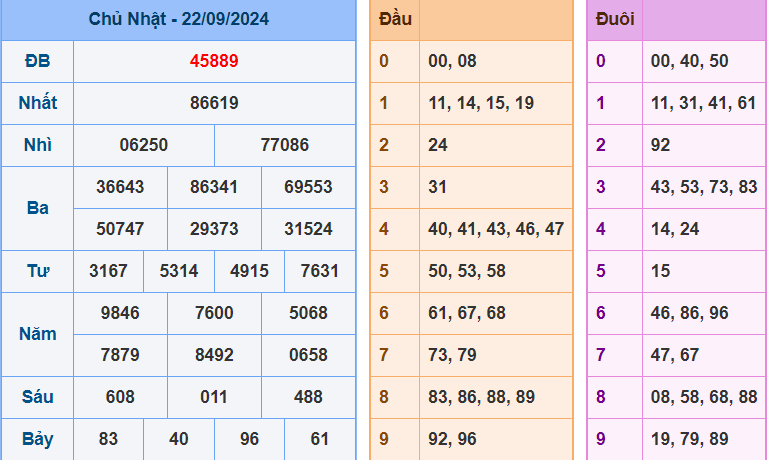
Task: Select the Đuôi entry "46, 86, 96"
Action: 689,313
